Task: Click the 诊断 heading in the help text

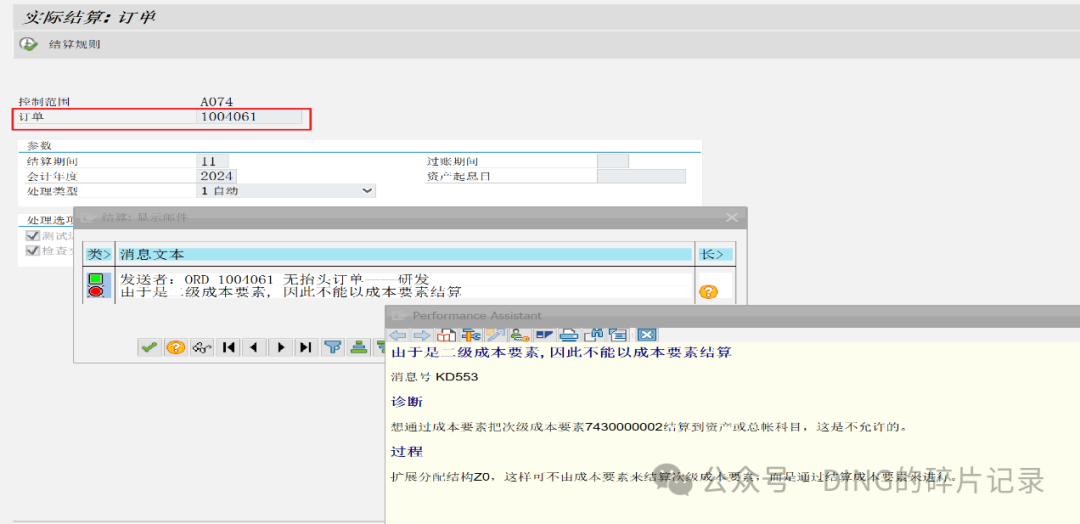Action: click(x=407, y=401)
